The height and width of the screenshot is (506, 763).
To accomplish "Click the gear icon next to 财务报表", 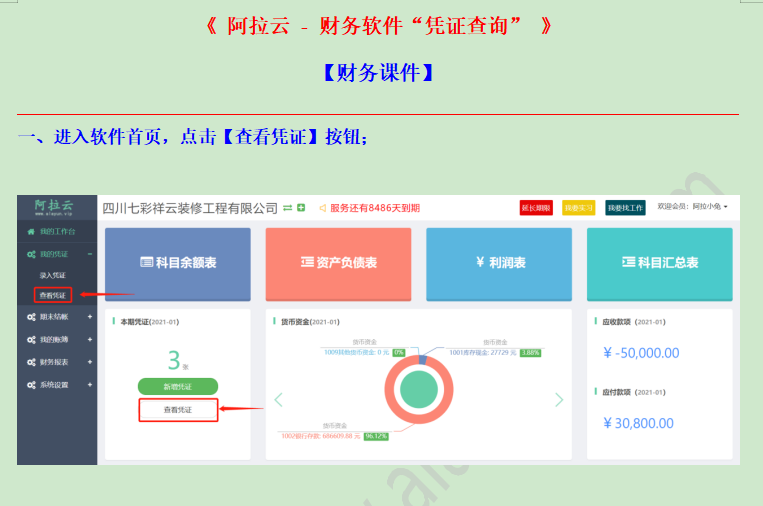I will pyautogui.click(x=31, y=362).
